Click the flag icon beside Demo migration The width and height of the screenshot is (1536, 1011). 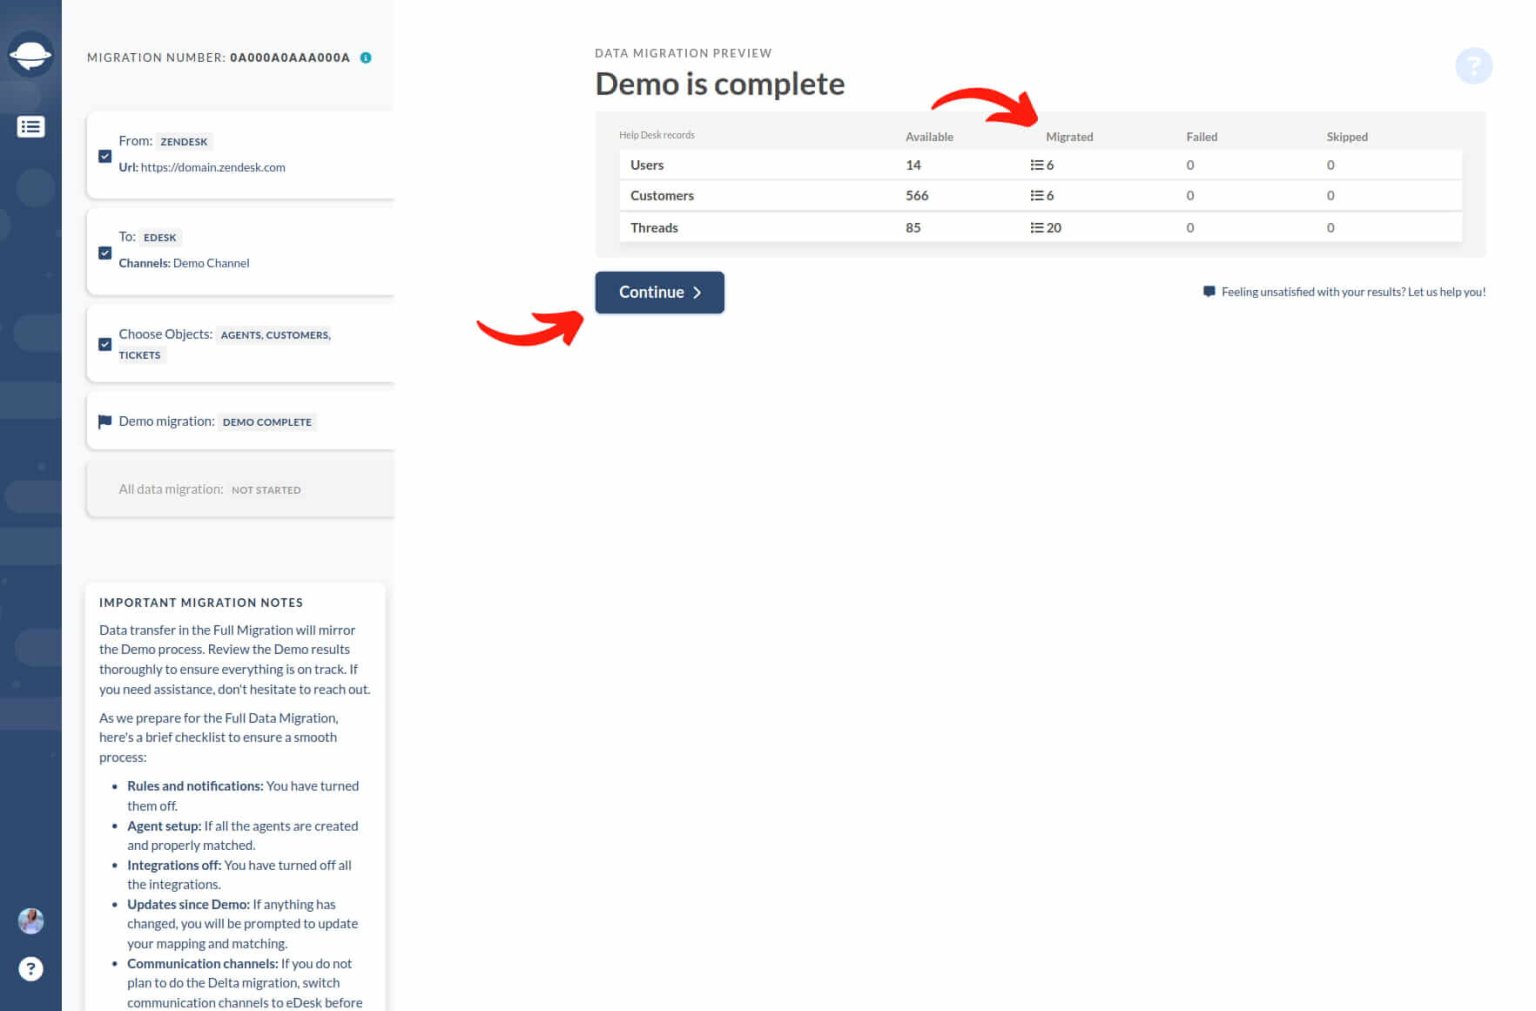click(x=105, y=422)
